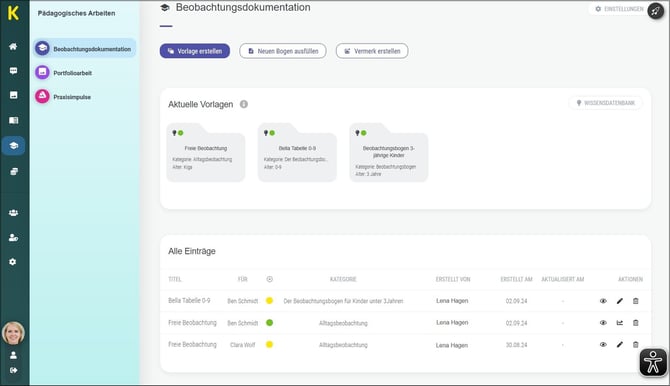Open Beobachtungsdokumentation in the side menu
Screen dimensions: 670x386
[x=85, y=49]
